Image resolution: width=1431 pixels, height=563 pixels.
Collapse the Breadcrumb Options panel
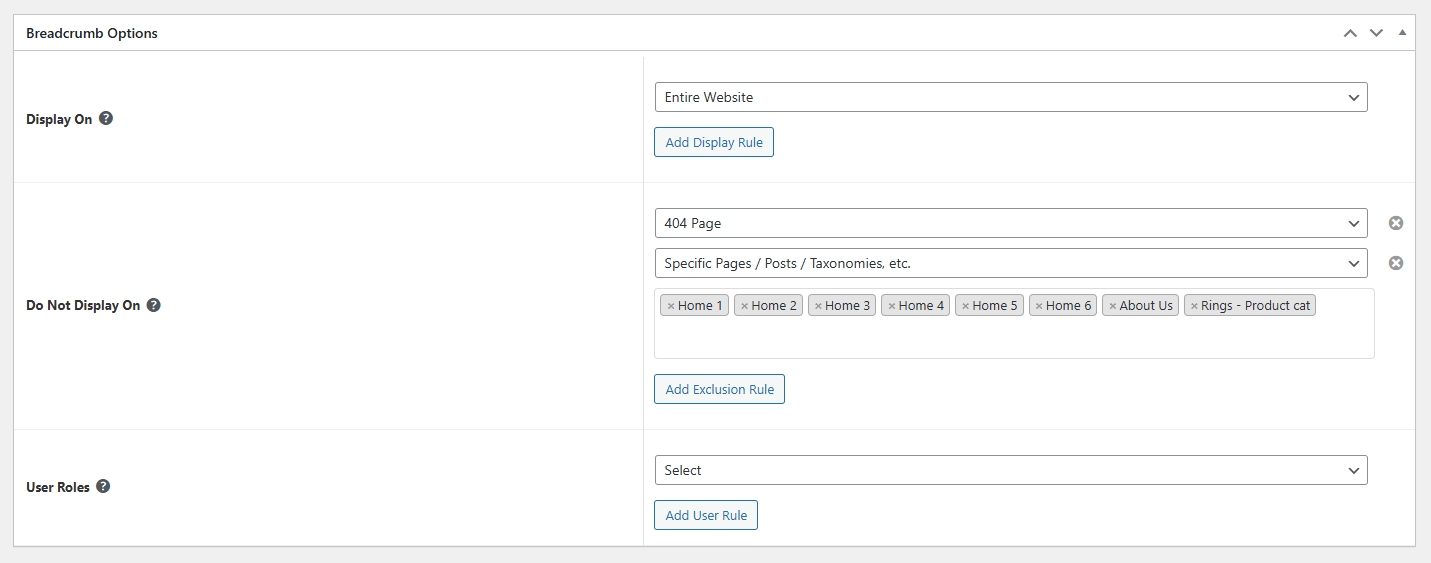pos(1402,33)
